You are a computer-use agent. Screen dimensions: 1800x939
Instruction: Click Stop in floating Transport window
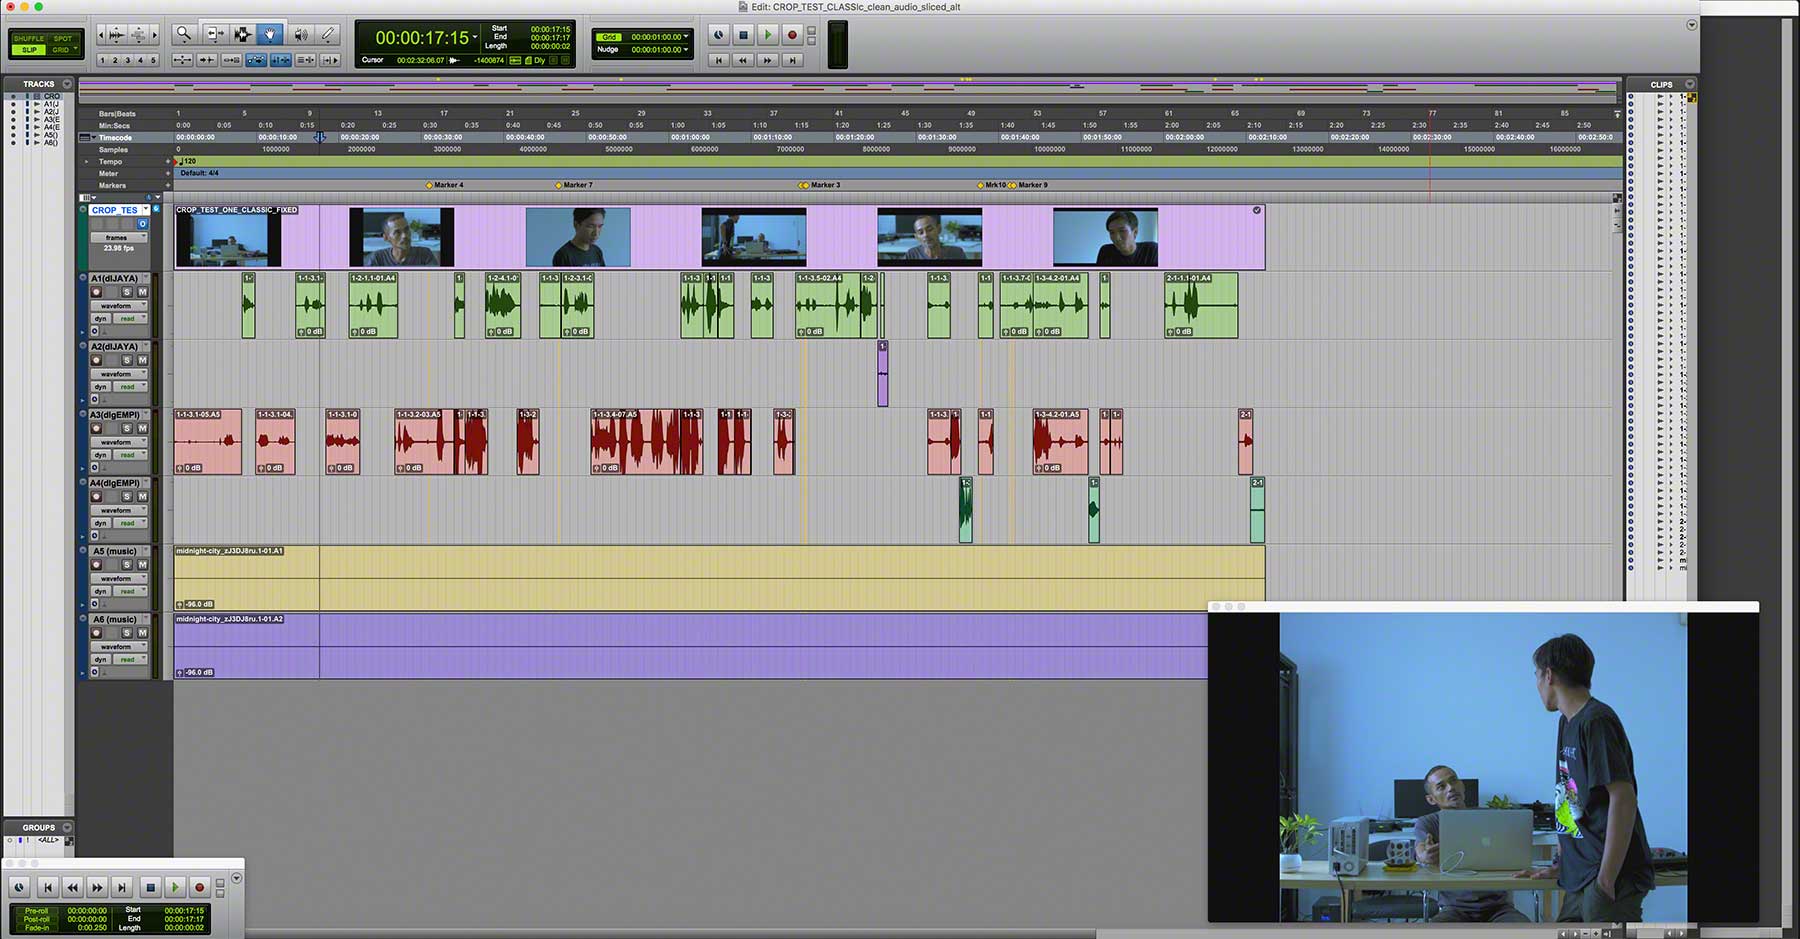click(150, 887)
